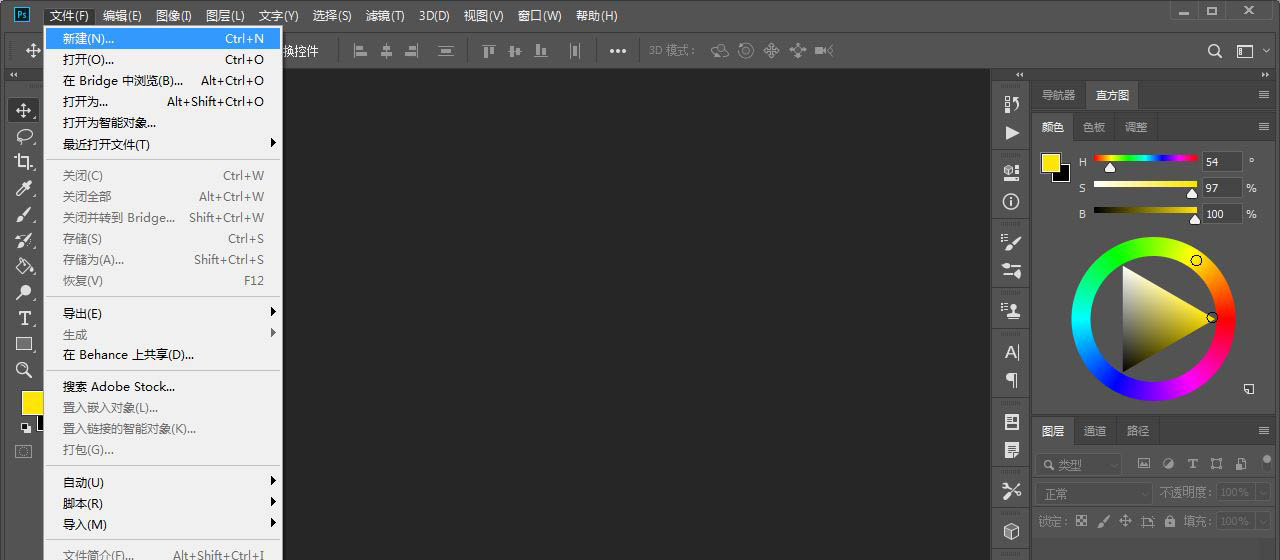Select the Rectangle shape tool

tap(24, 344)
